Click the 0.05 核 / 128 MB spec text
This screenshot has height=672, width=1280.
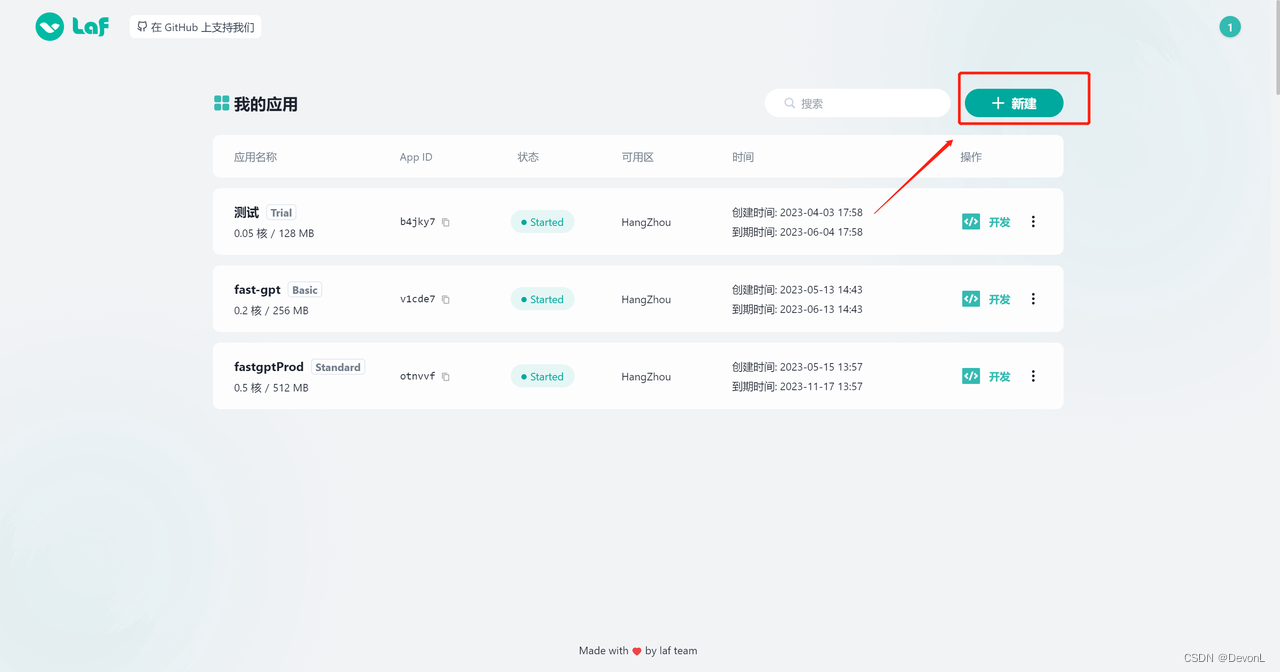click(x=274, y=233)
